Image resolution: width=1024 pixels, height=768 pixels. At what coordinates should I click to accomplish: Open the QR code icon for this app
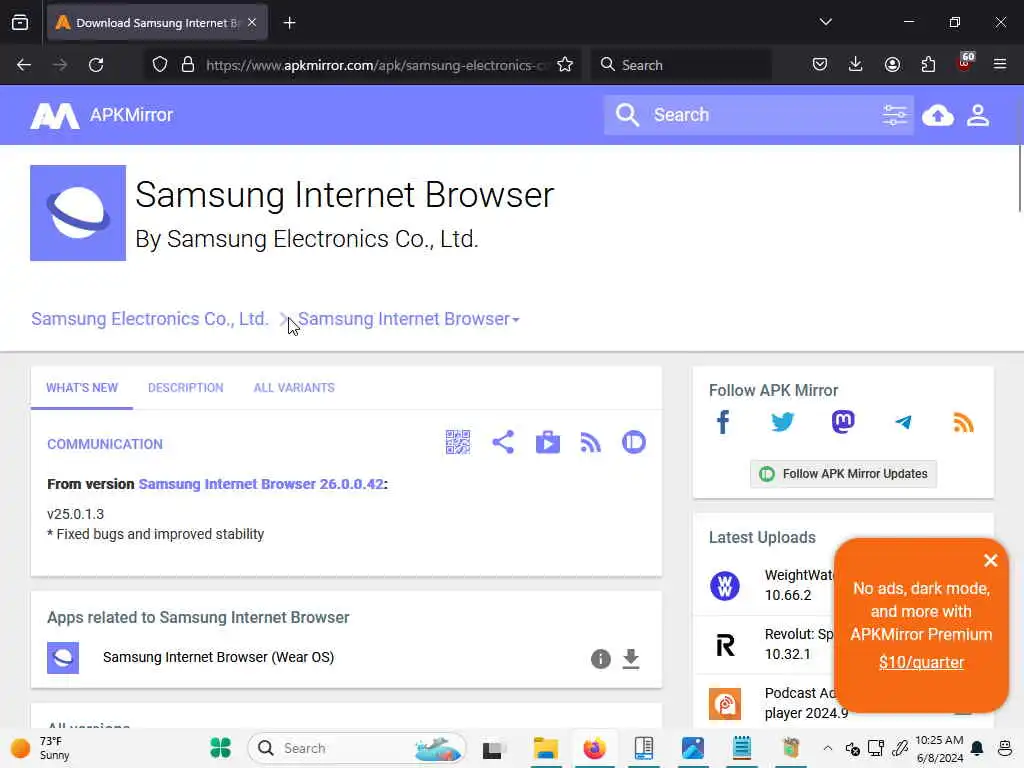pyautogui.click(x=458, y=442)
